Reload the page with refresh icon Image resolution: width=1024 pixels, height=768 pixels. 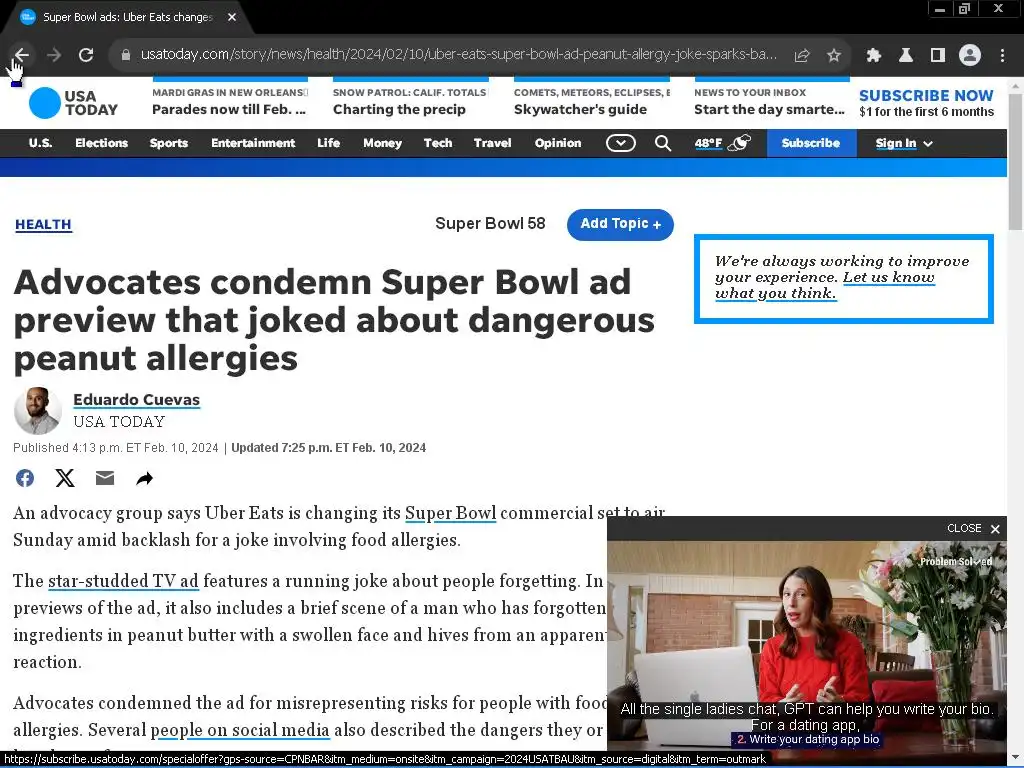click(86, 55)
